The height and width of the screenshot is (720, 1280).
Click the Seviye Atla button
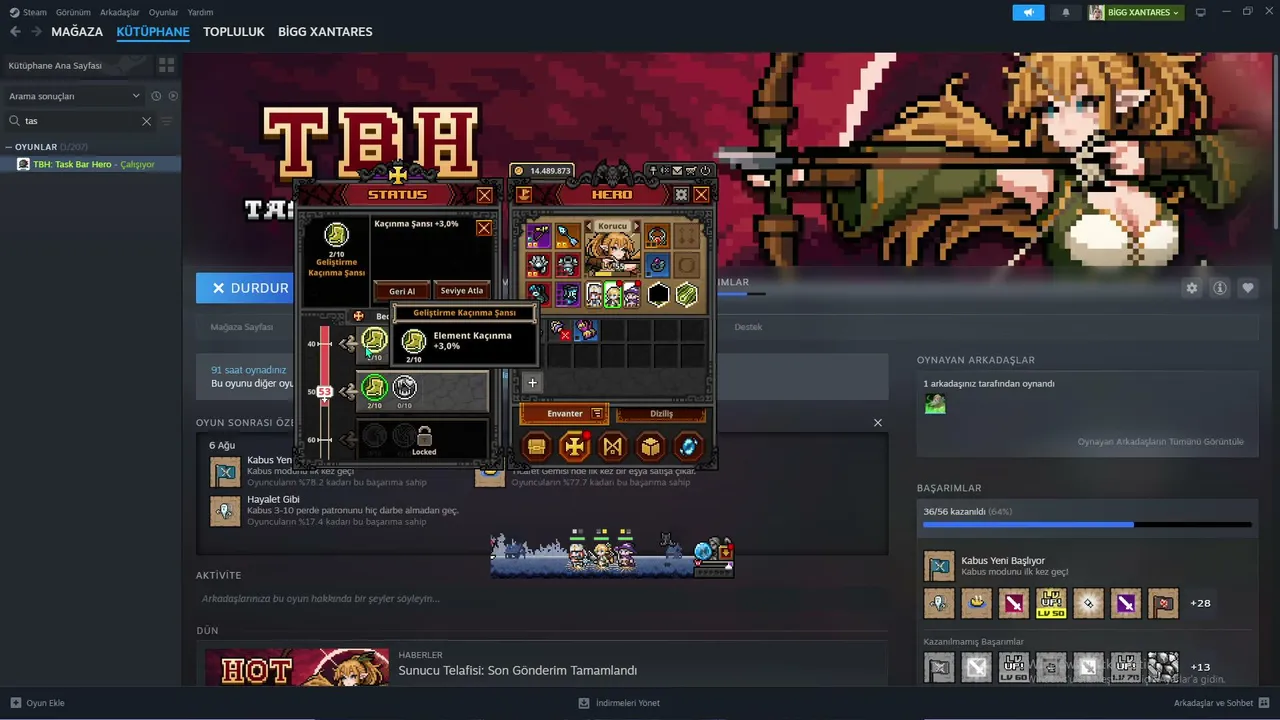pyautogui.click(x=461, y=291)
